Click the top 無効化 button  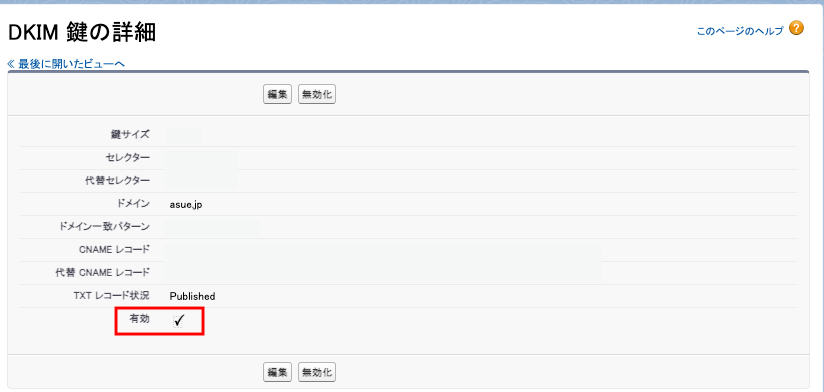[317, 95]
